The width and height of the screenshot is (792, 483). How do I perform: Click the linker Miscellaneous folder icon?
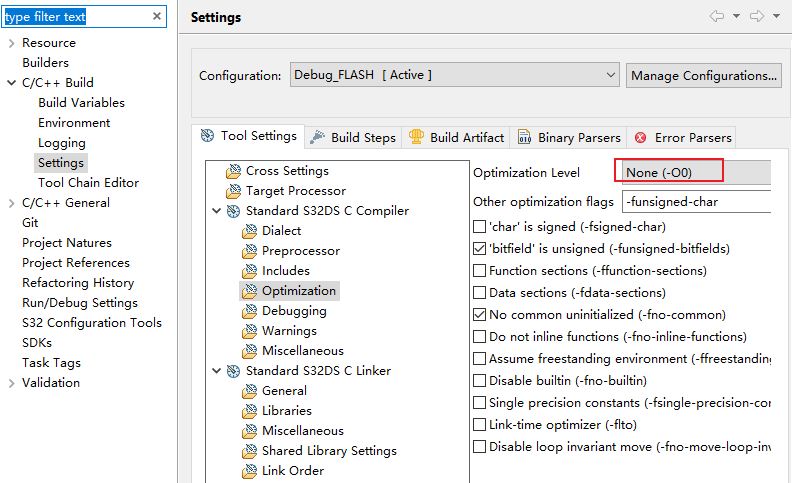point(250,431)
